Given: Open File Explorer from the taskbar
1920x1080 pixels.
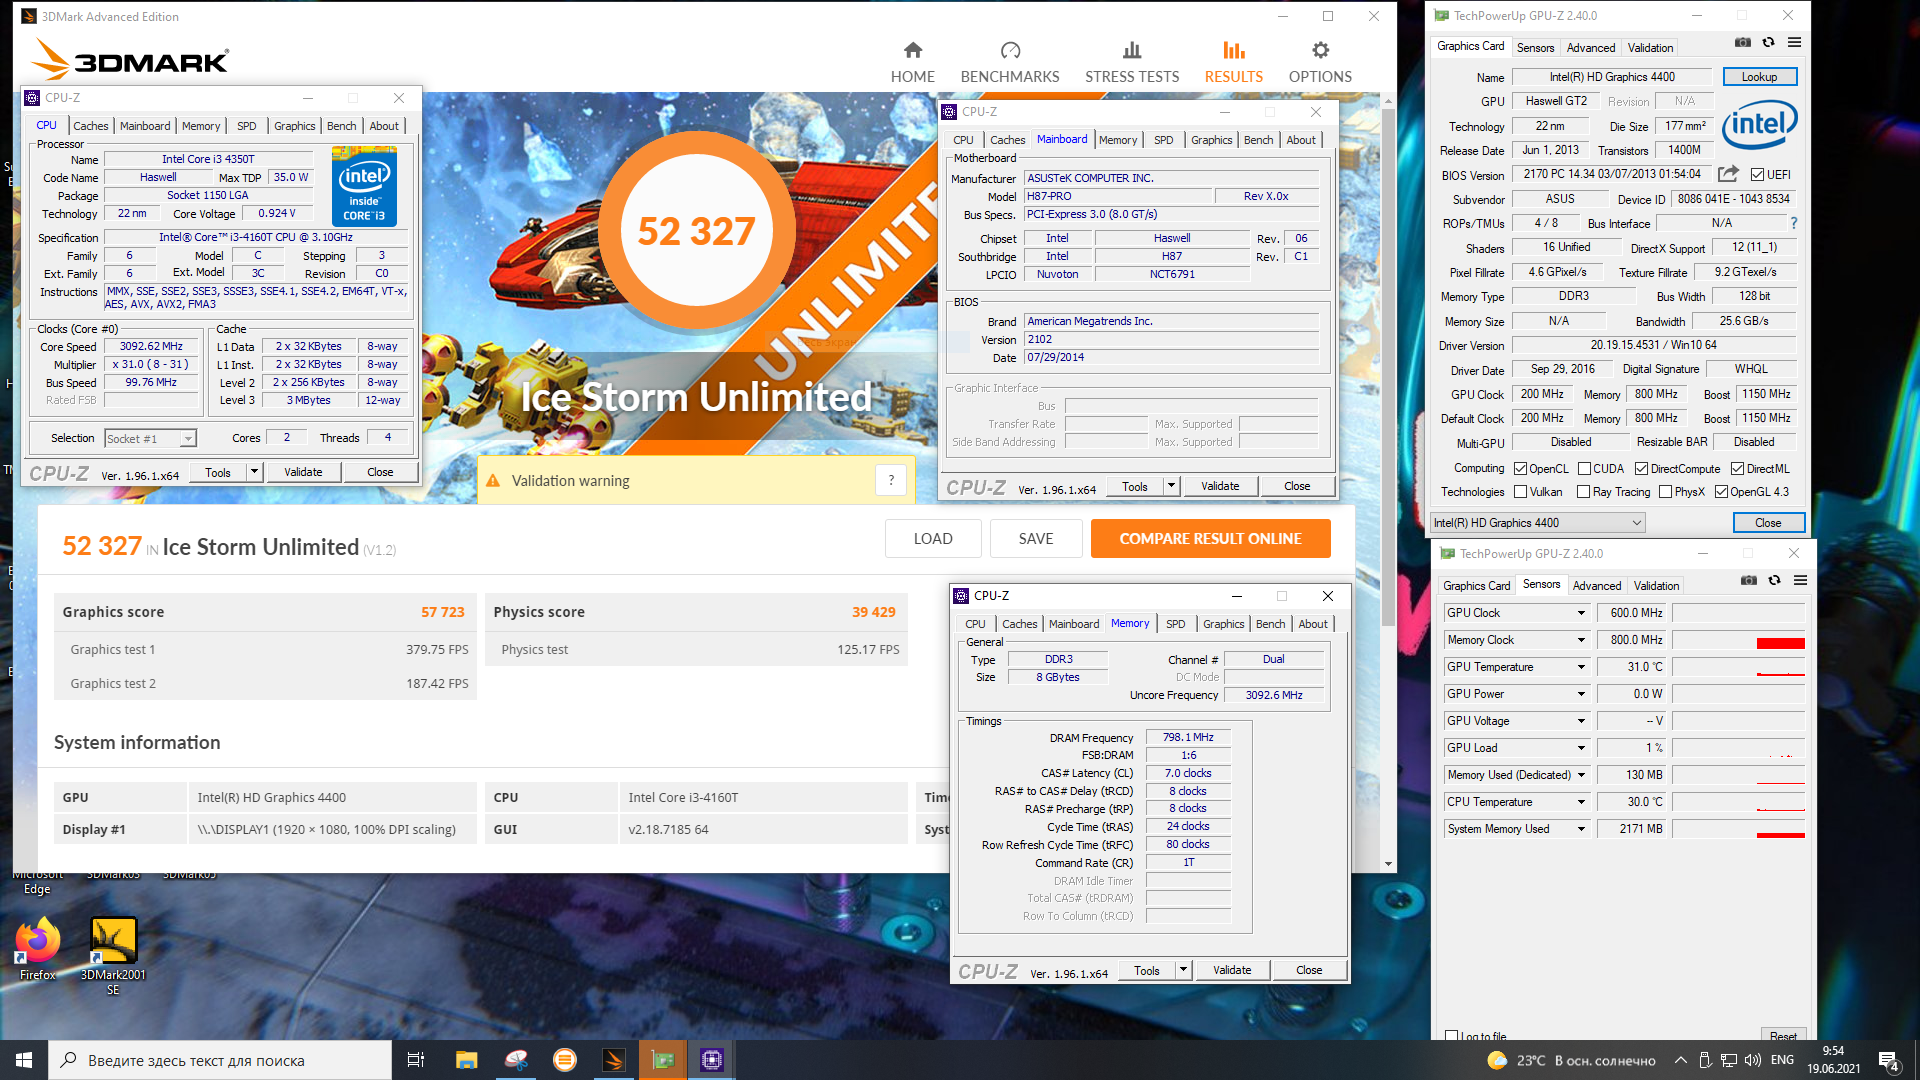Looking at the screenshot, I should 466,1060.
